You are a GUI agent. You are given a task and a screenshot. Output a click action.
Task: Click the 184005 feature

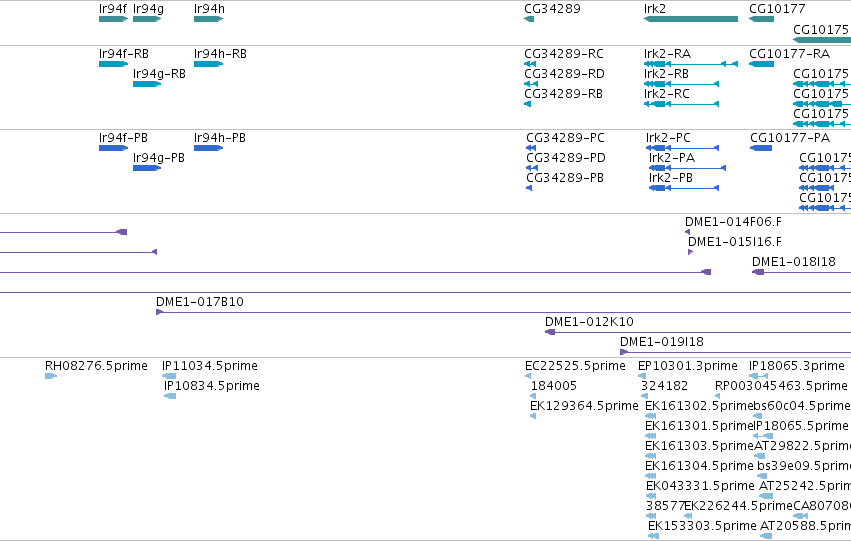pos(533,397)
